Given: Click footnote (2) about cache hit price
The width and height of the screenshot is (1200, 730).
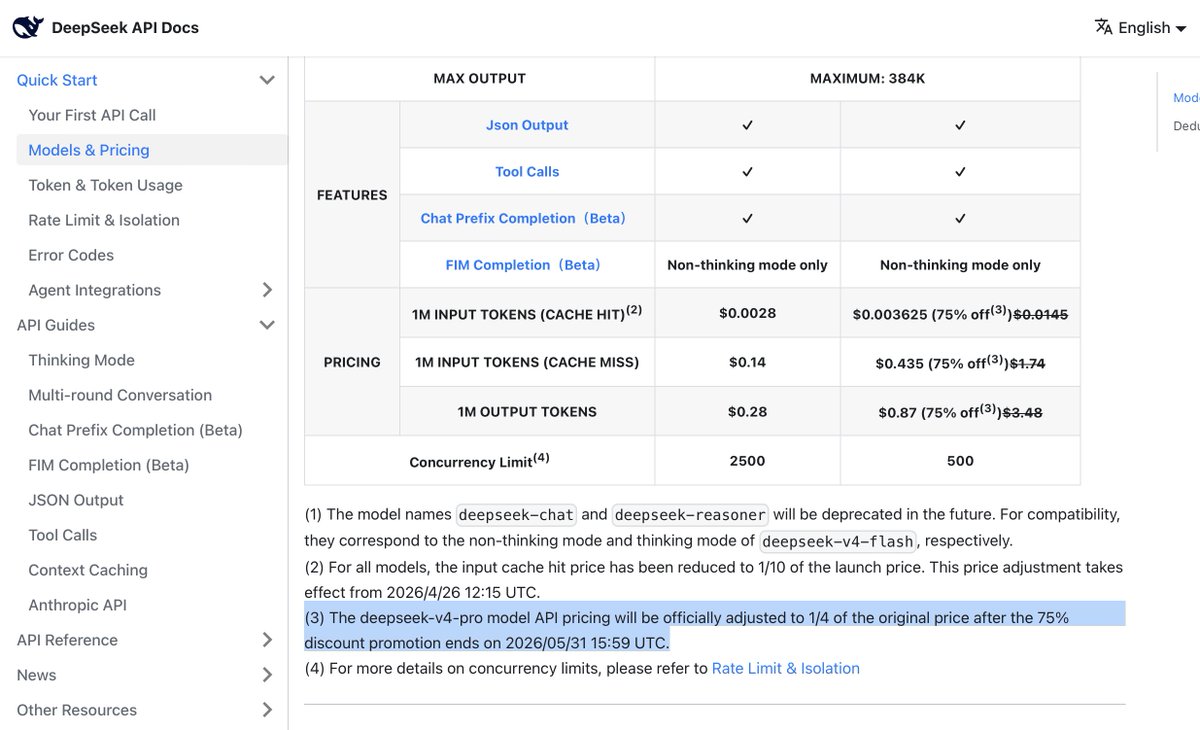Looking at the screenshot, I should pyautogui.click(x=714, y=579).
